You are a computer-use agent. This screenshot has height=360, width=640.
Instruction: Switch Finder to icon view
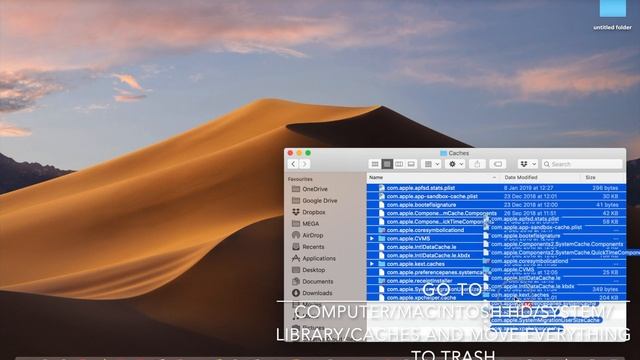click(374, 164)
